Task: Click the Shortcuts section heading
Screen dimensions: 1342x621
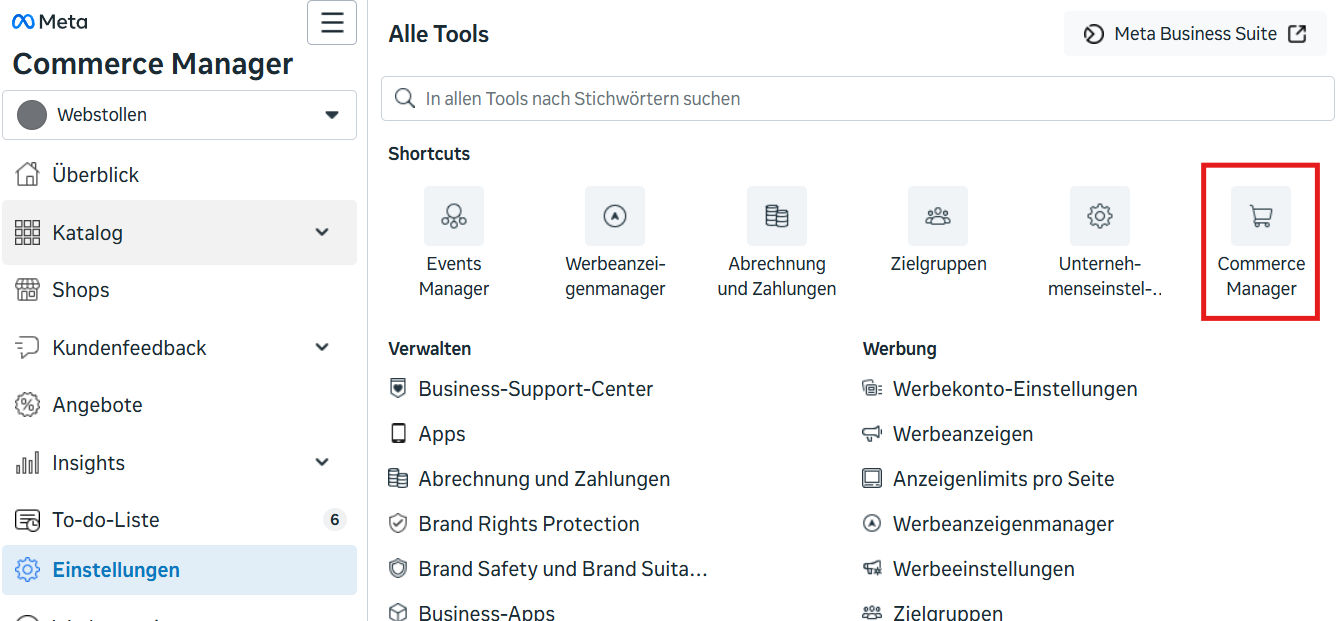Action: 429,154
